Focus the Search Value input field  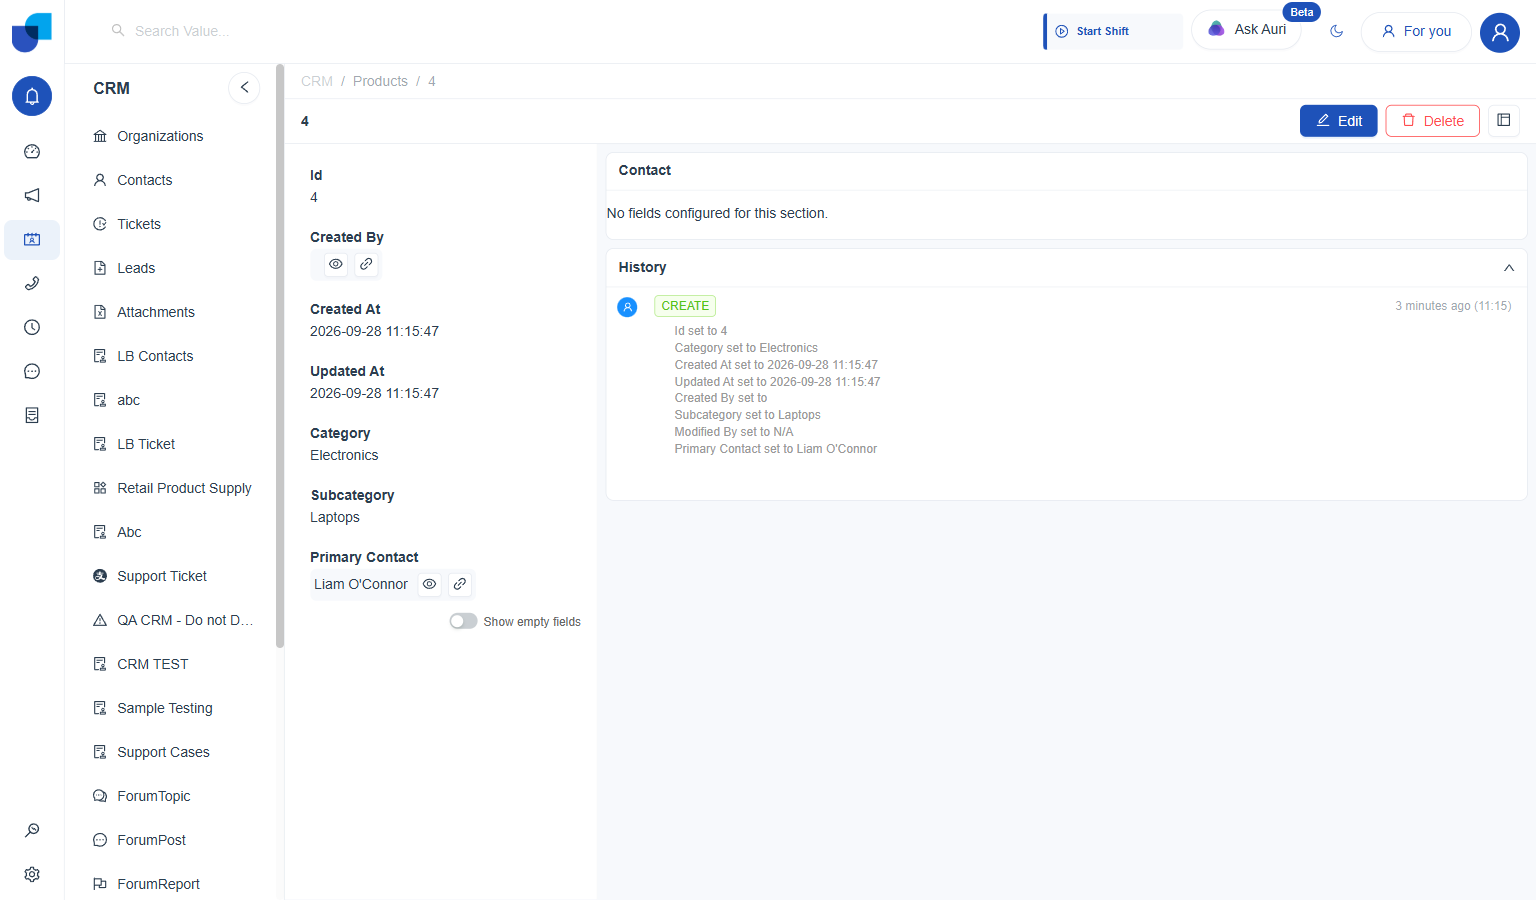[x=182, y=31]
